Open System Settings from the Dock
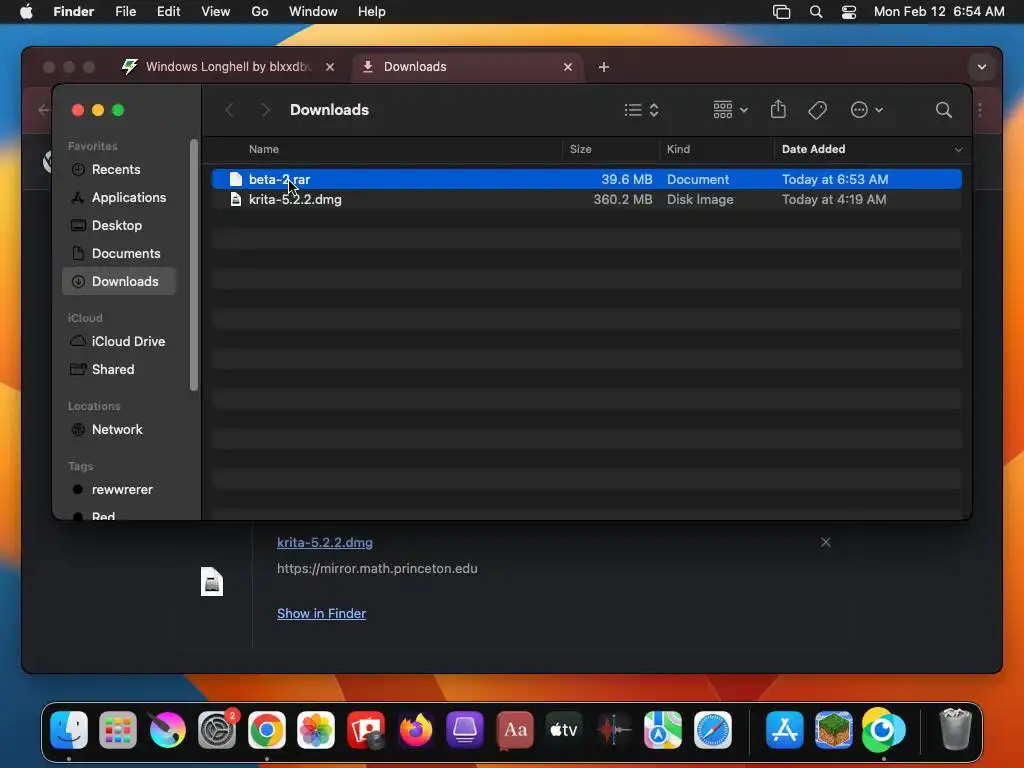This screenshot has height=768, width=1024. point(217,729)
